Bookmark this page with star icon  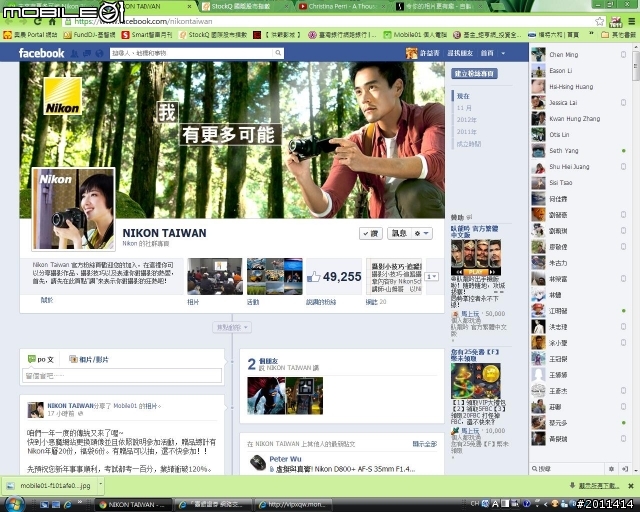point(599,21)
